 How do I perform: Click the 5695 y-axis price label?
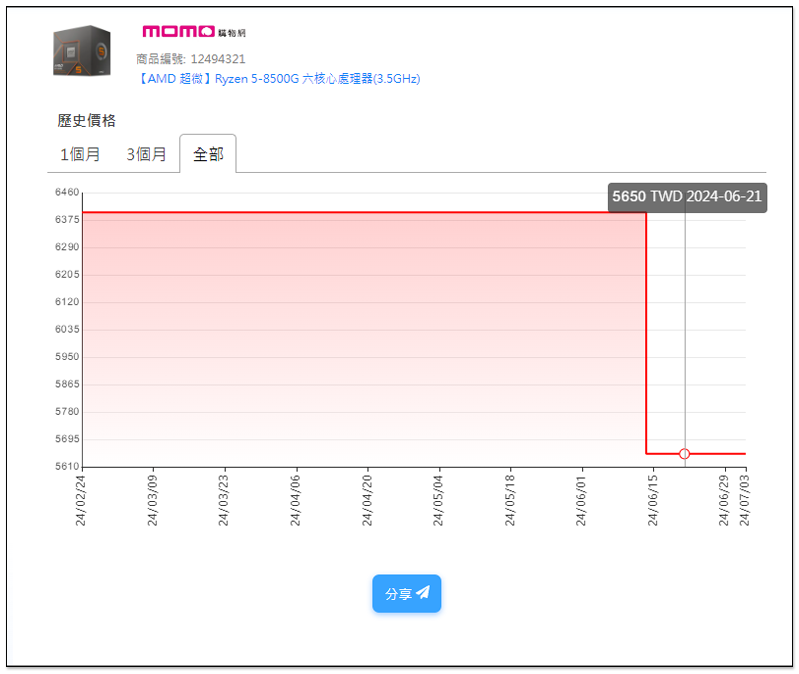[67, 439]
